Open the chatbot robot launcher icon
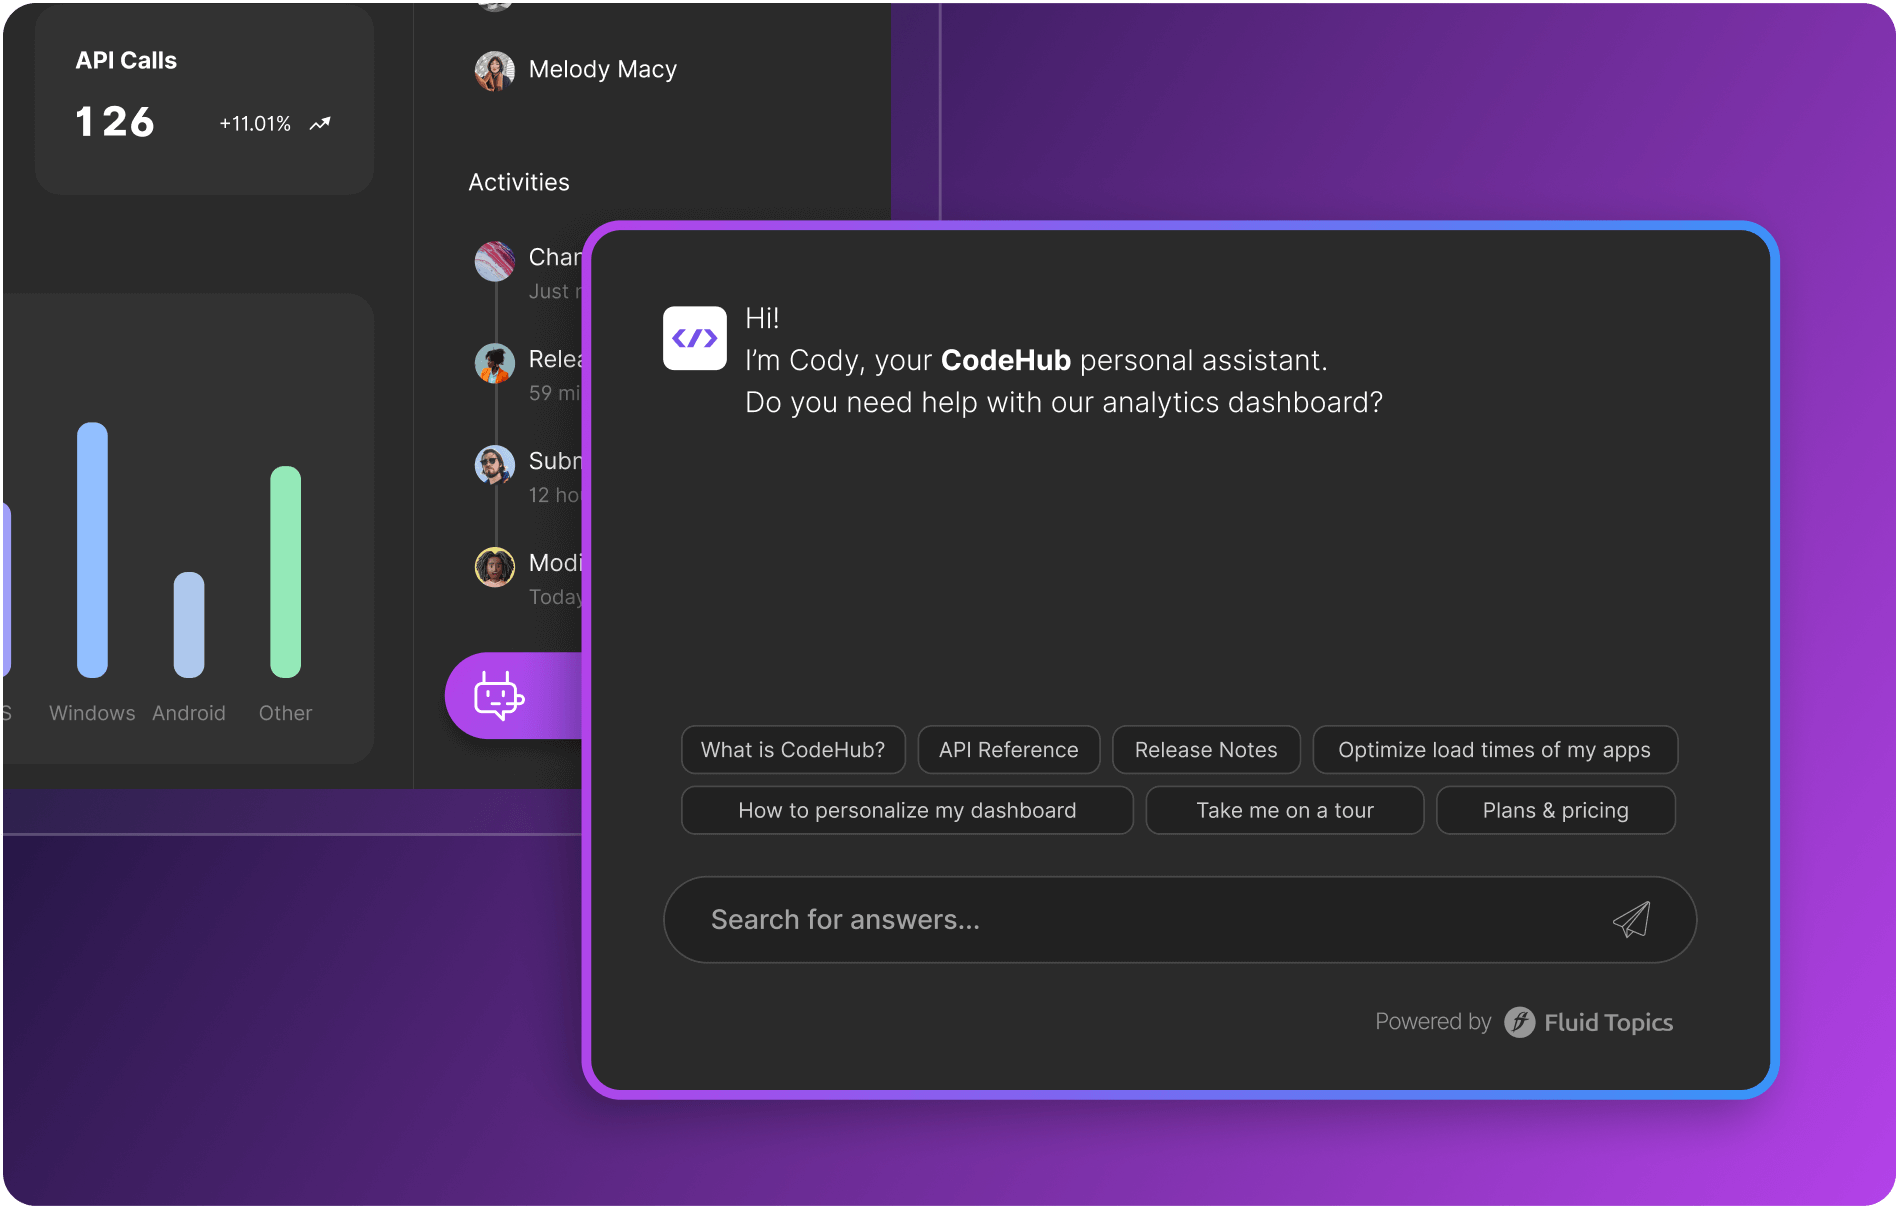The width and height of the screenshot is (1899, 1209). pyautogui.click(x=499, y=696)
